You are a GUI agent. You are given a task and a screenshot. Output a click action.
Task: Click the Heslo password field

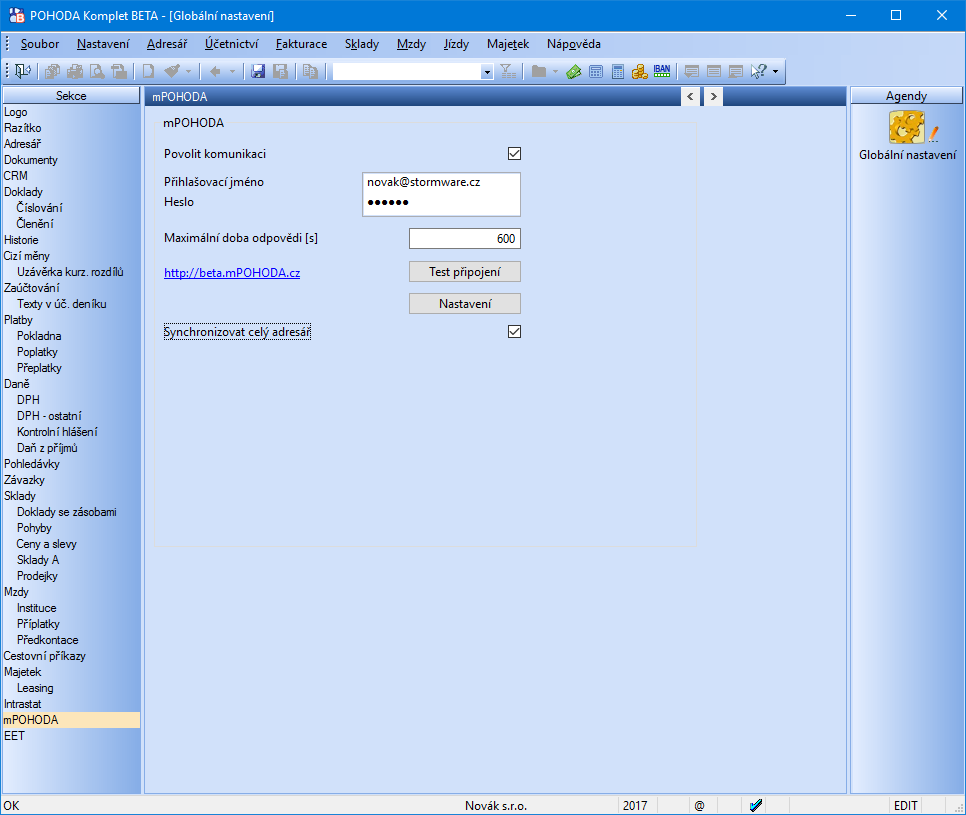pyautogui.click(x=441, y=202)
